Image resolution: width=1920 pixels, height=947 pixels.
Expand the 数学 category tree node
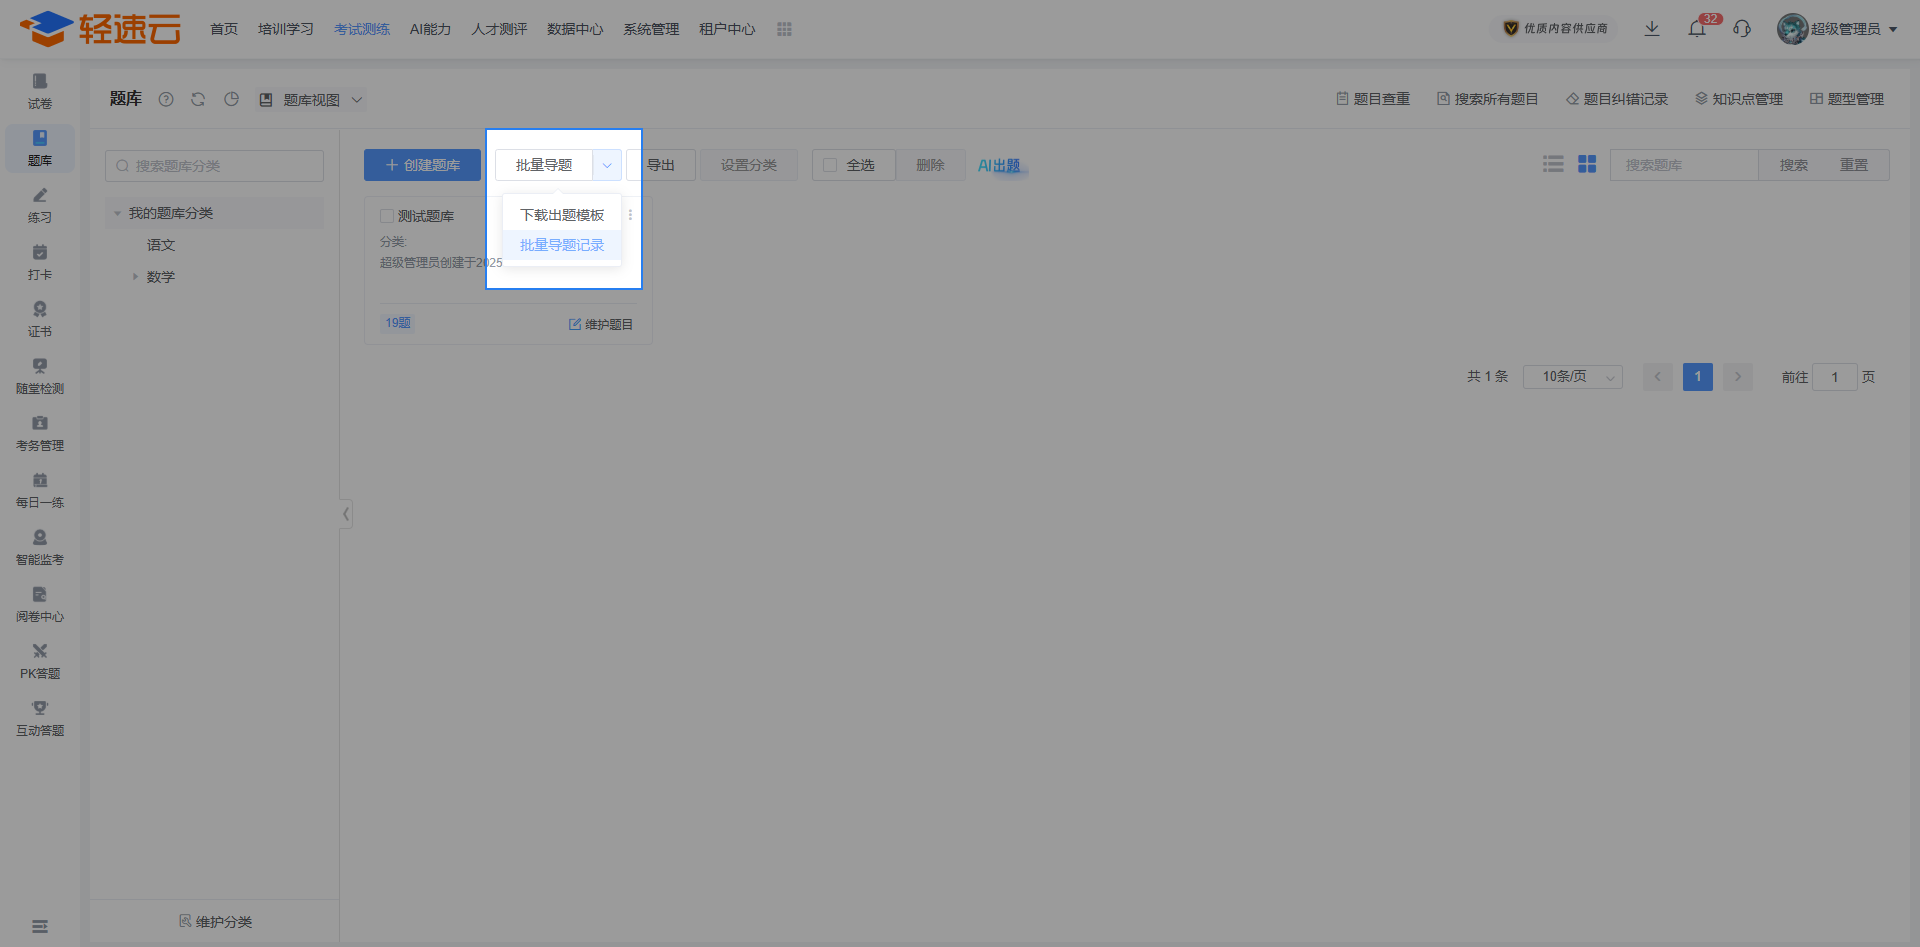[x=136, y=277]
